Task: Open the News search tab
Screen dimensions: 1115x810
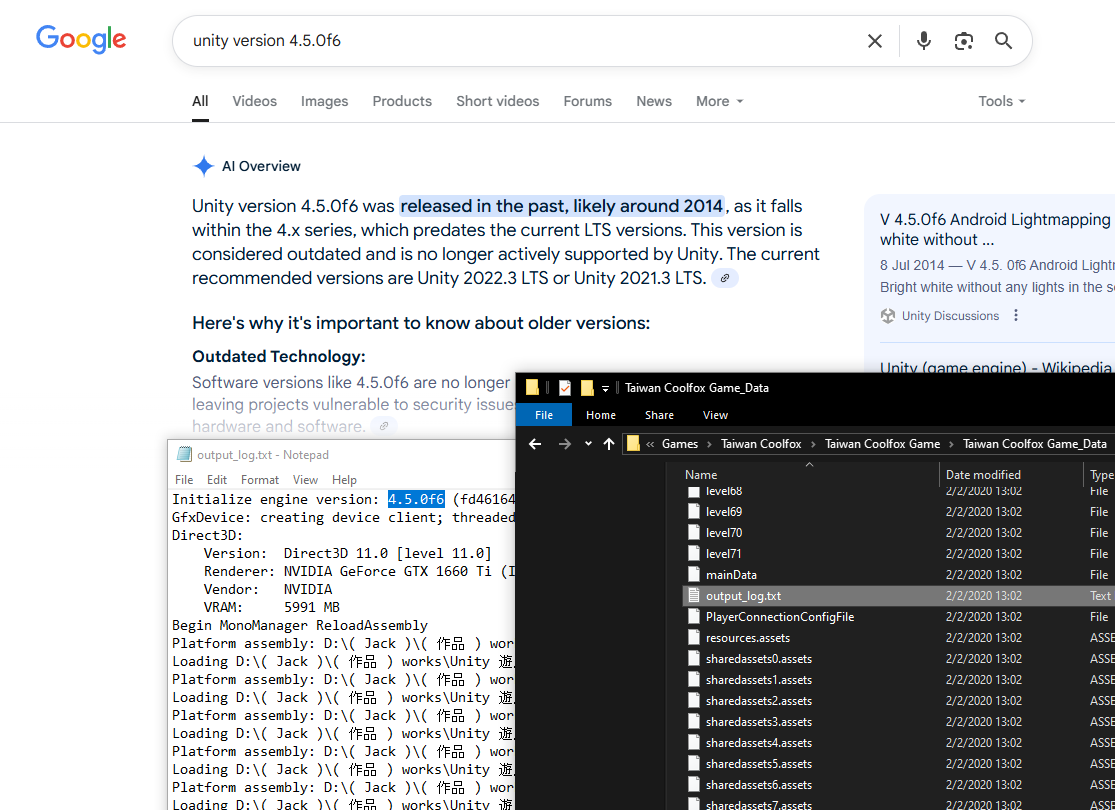Action: 654,102
